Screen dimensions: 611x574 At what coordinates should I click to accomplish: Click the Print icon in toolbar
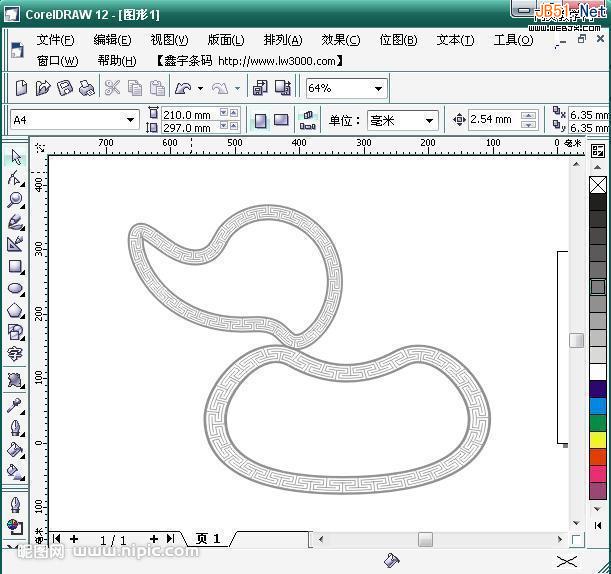[x=87, y=88]
